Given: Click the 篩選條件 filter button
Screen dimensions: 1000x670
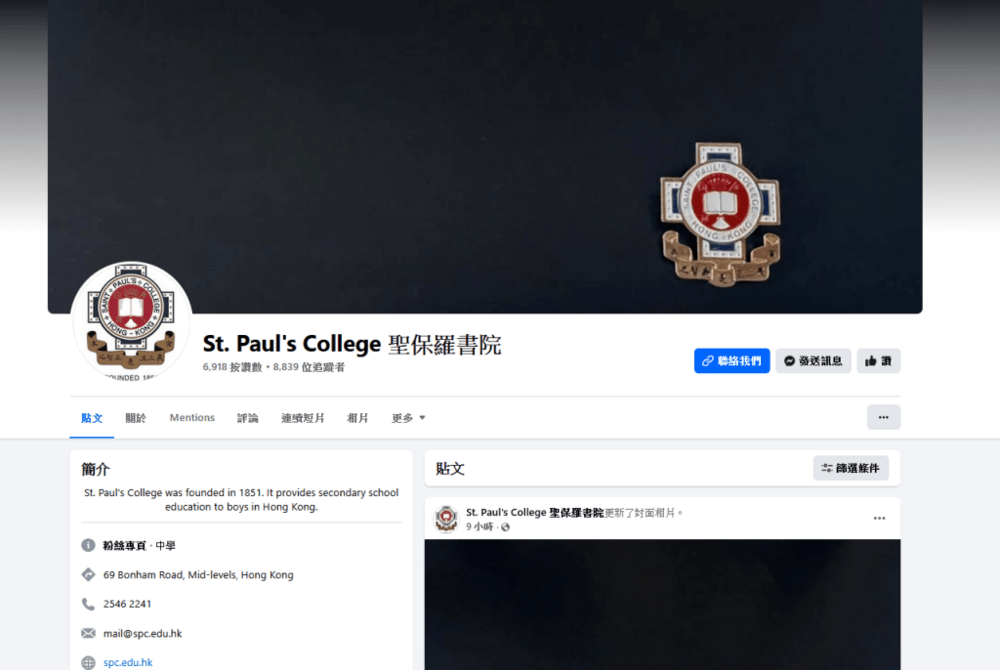Looking at the screenshot, I should [x=850, y=468].
